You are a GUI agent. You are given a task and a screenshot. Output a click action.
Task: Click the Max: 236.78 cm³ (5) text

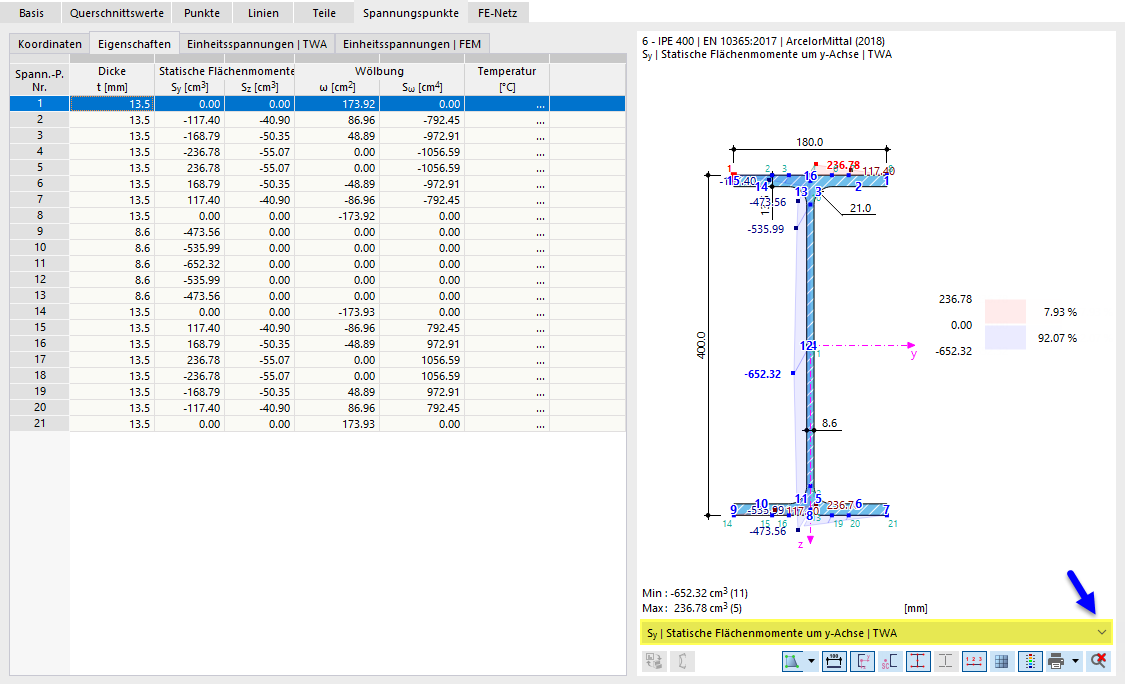(692, 608)
